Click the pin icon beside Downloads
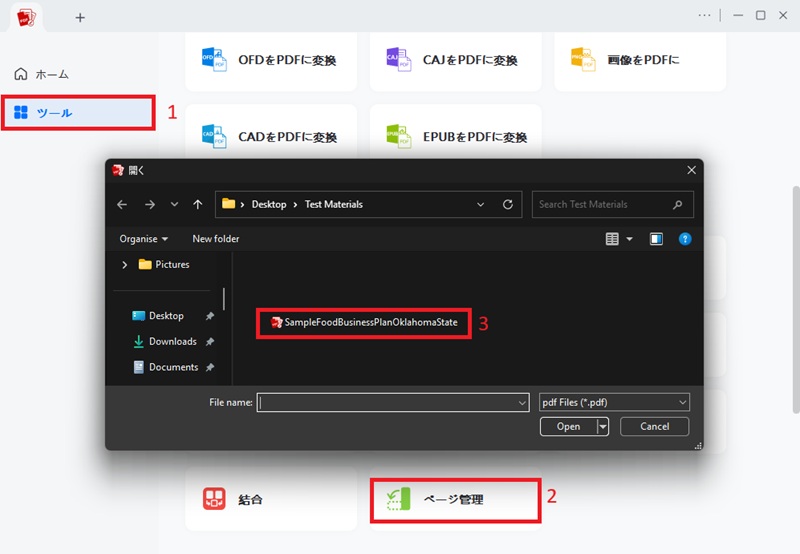The image size is (800, 554). tap(210, 342)
